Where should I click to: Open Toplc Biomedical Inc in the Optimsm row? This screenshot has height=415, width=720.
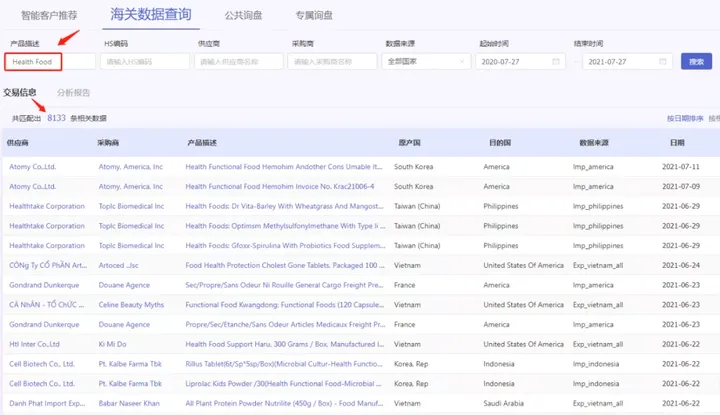coord(131,226)
